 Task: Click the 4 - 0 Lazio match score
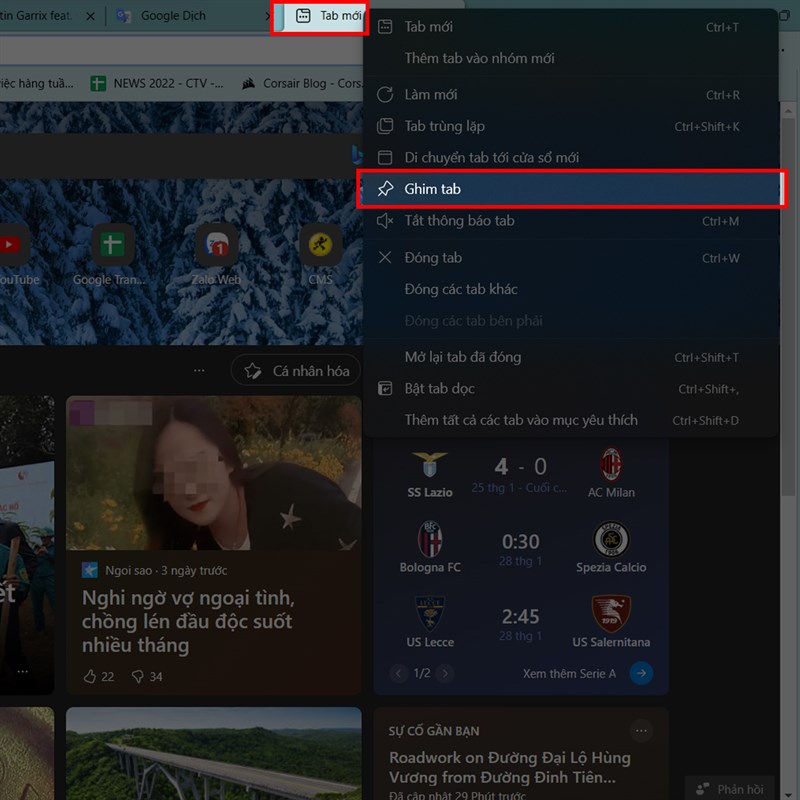click(520, 466)
